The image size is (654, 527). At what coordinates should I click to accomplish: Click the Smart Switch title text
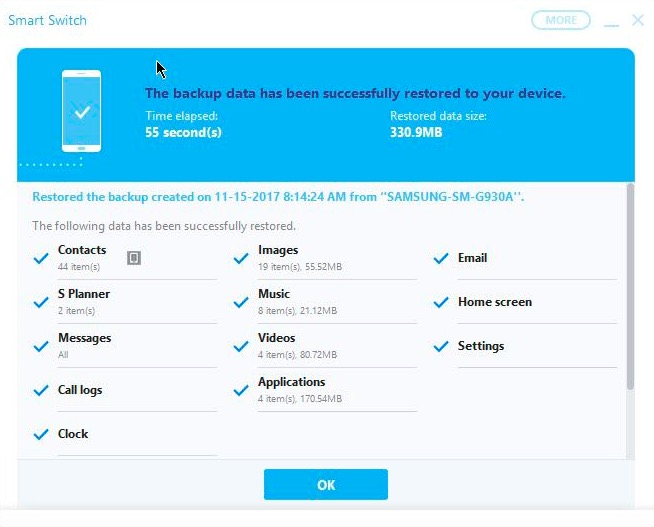pyautogui.click(x=47, y=20)
